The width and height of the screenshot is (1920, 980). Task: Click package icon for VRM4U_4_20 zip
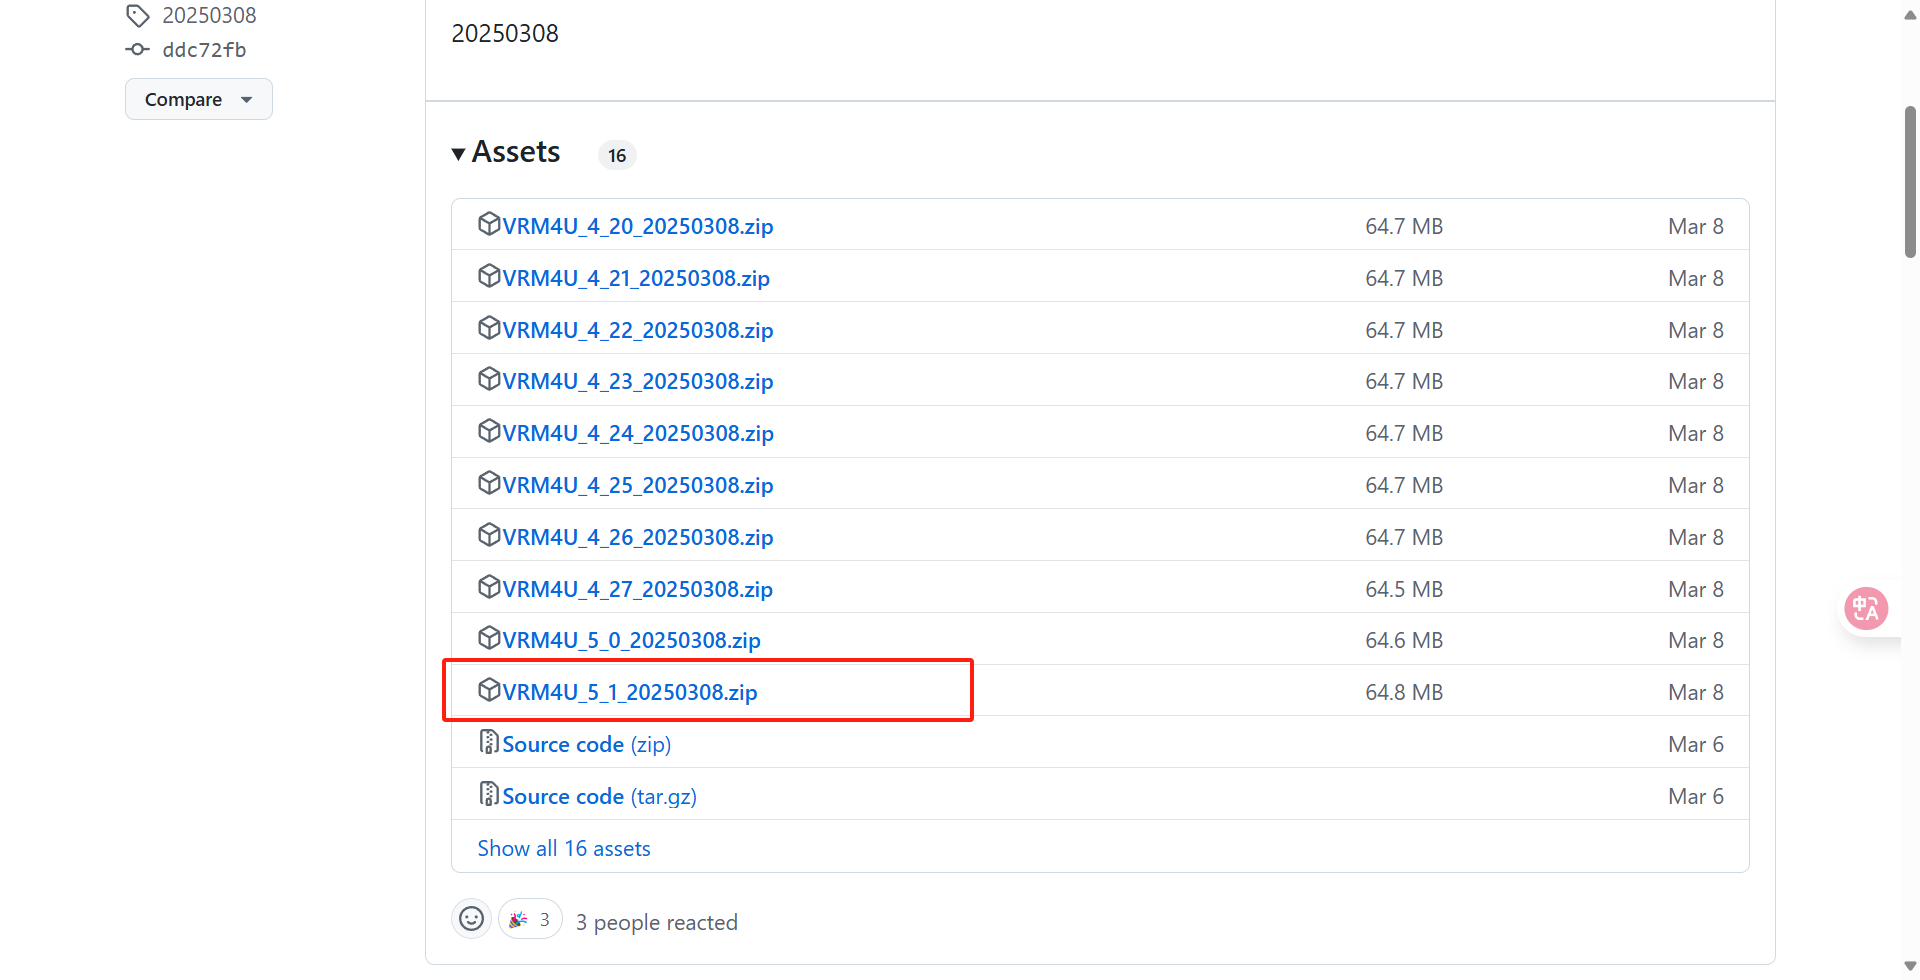pyautogui.click(x=489, y=224)
